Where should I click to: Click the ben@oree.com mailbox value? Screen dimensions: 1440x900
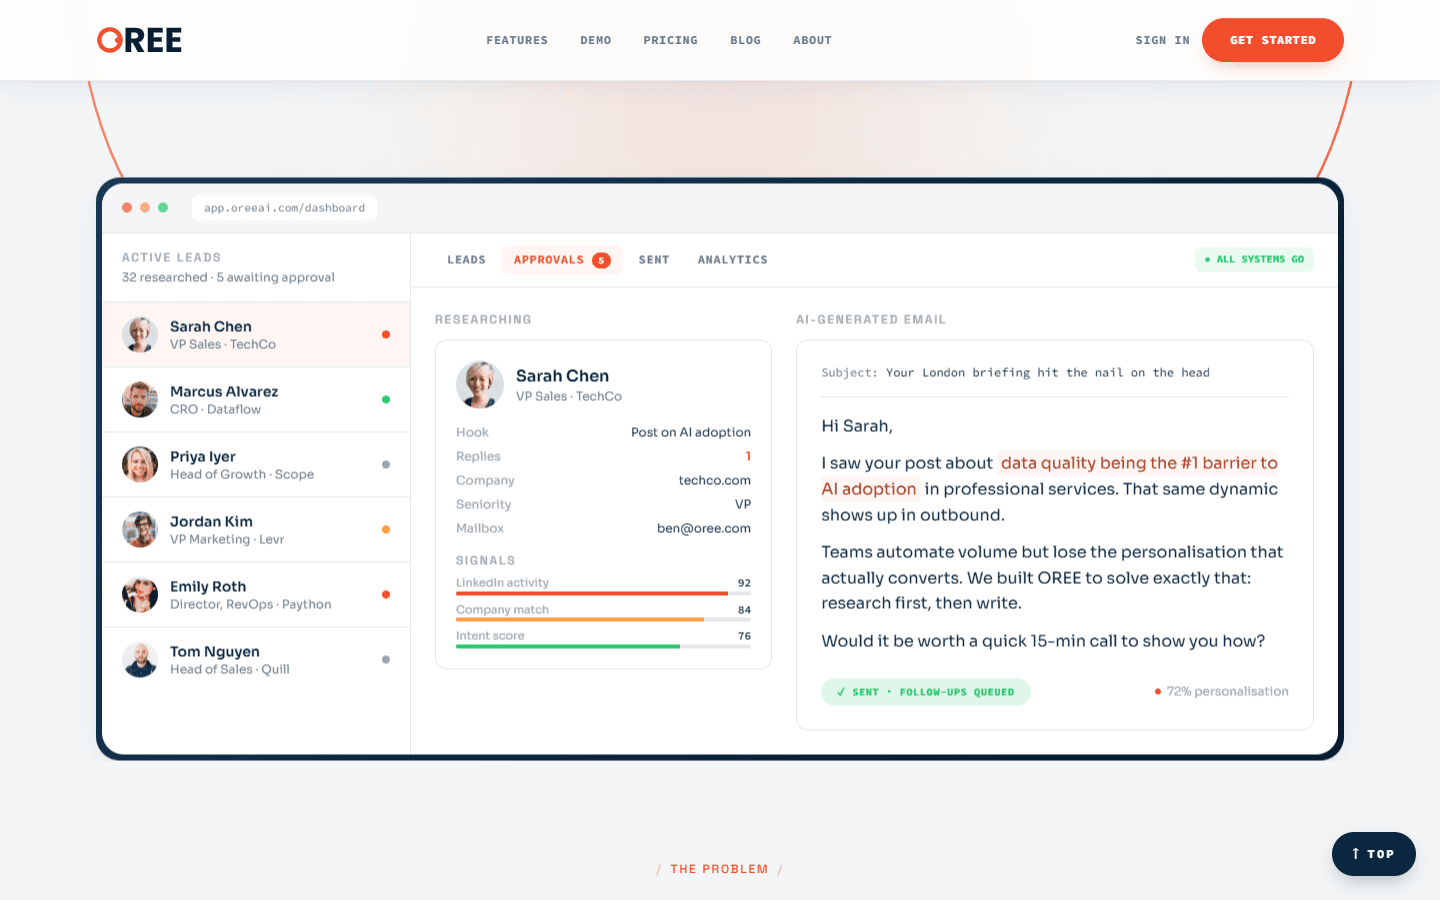(704, 529)
